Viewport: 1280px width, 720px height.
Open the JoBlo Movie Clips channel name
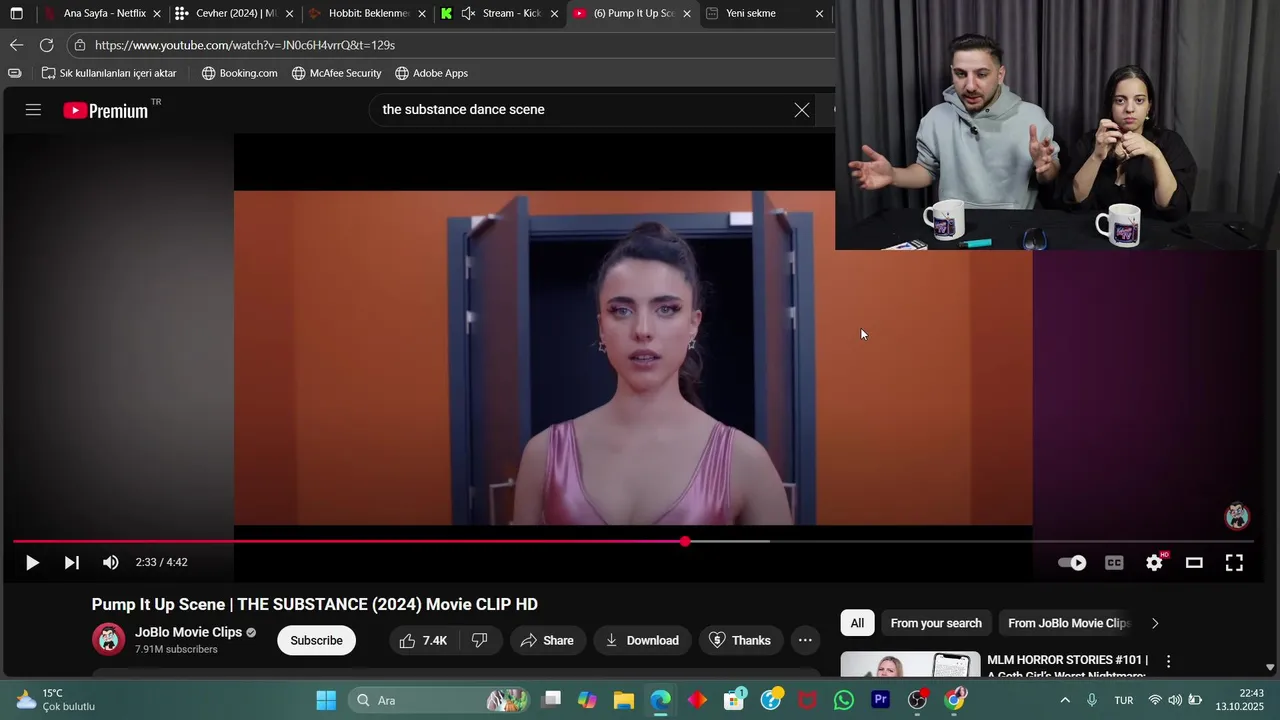(x=188, y=632)
